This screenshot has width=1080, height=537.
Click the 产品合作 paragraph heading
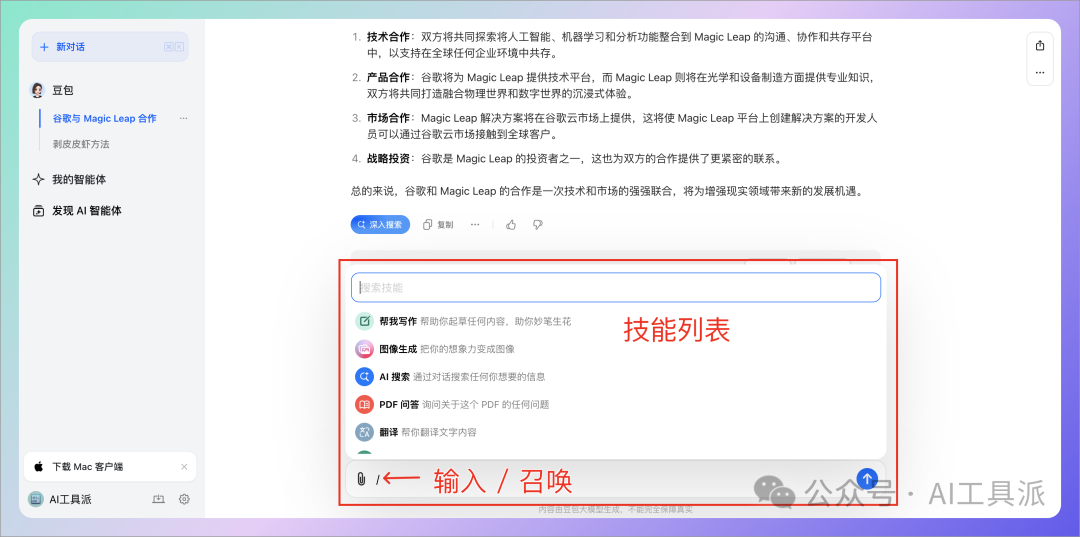388,78
